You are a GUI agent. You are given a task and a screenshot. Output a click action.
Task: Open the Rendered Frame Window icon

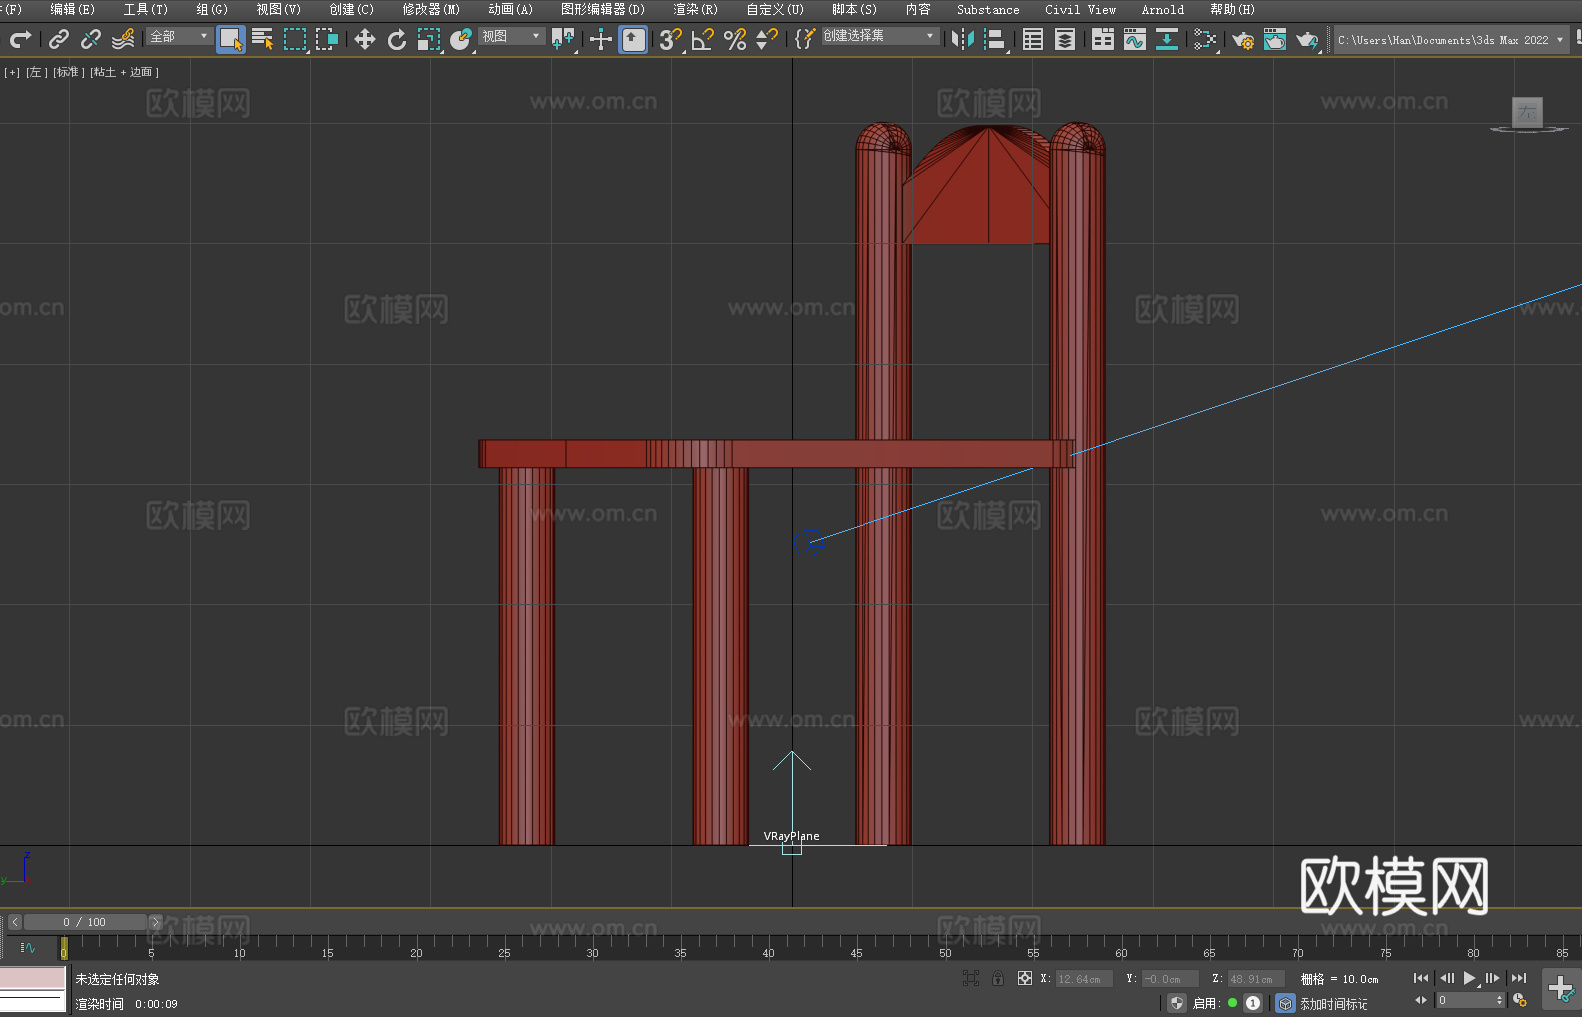point(1275,39)
